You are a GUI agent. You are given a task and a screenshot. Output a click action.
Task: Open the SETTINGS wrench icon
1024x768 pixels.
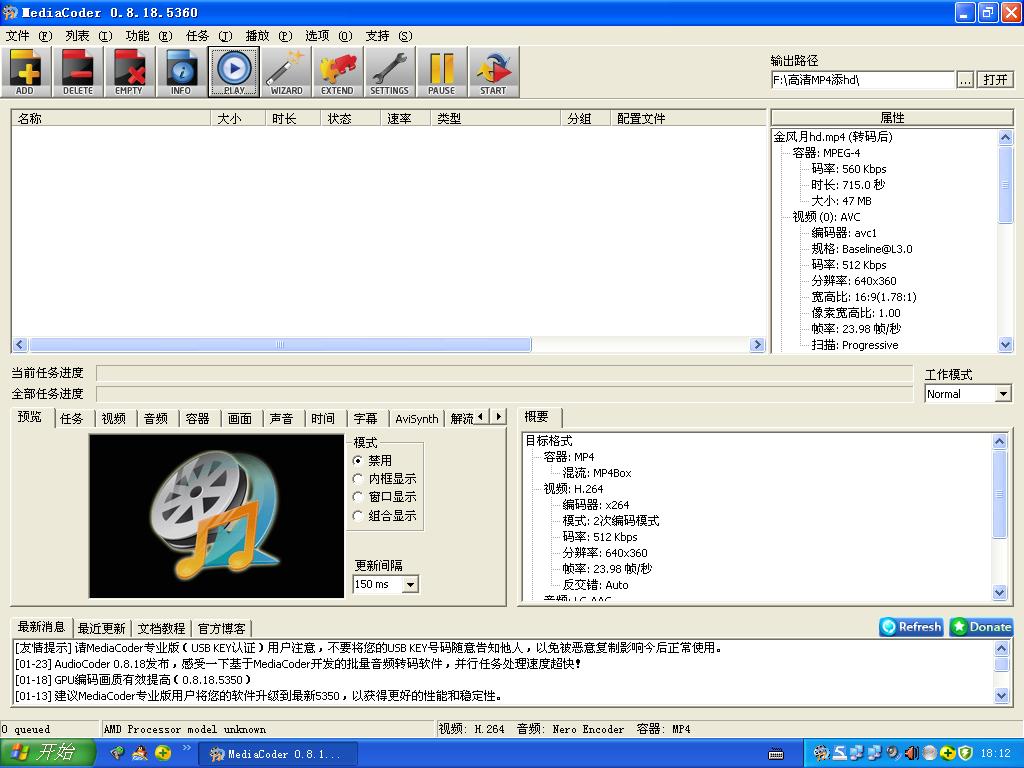(390, 72)
